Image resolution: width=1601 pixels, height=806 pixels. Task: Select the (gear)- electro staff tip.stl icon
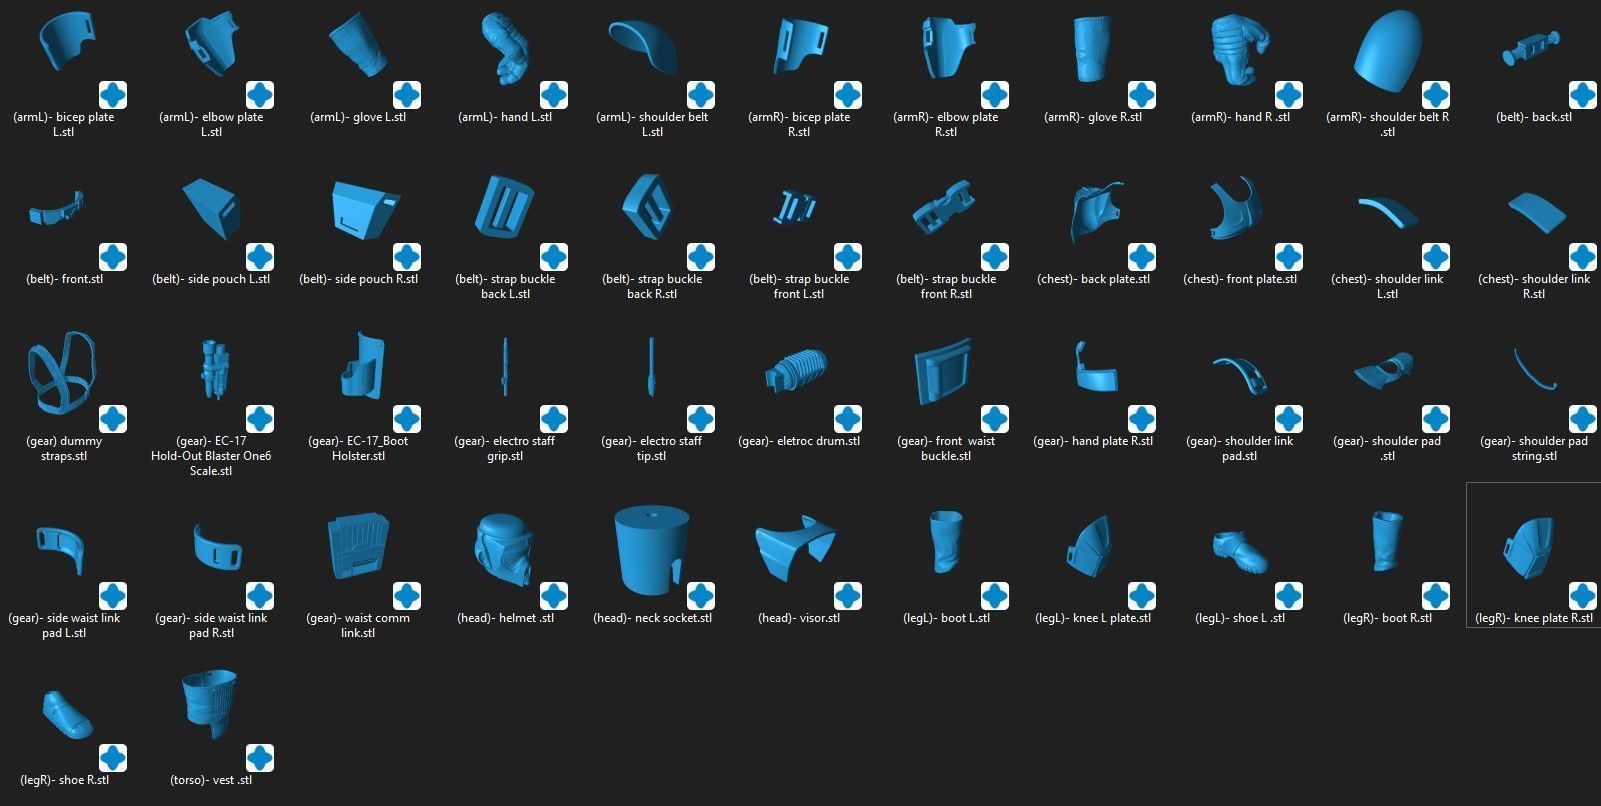point(652,368)
